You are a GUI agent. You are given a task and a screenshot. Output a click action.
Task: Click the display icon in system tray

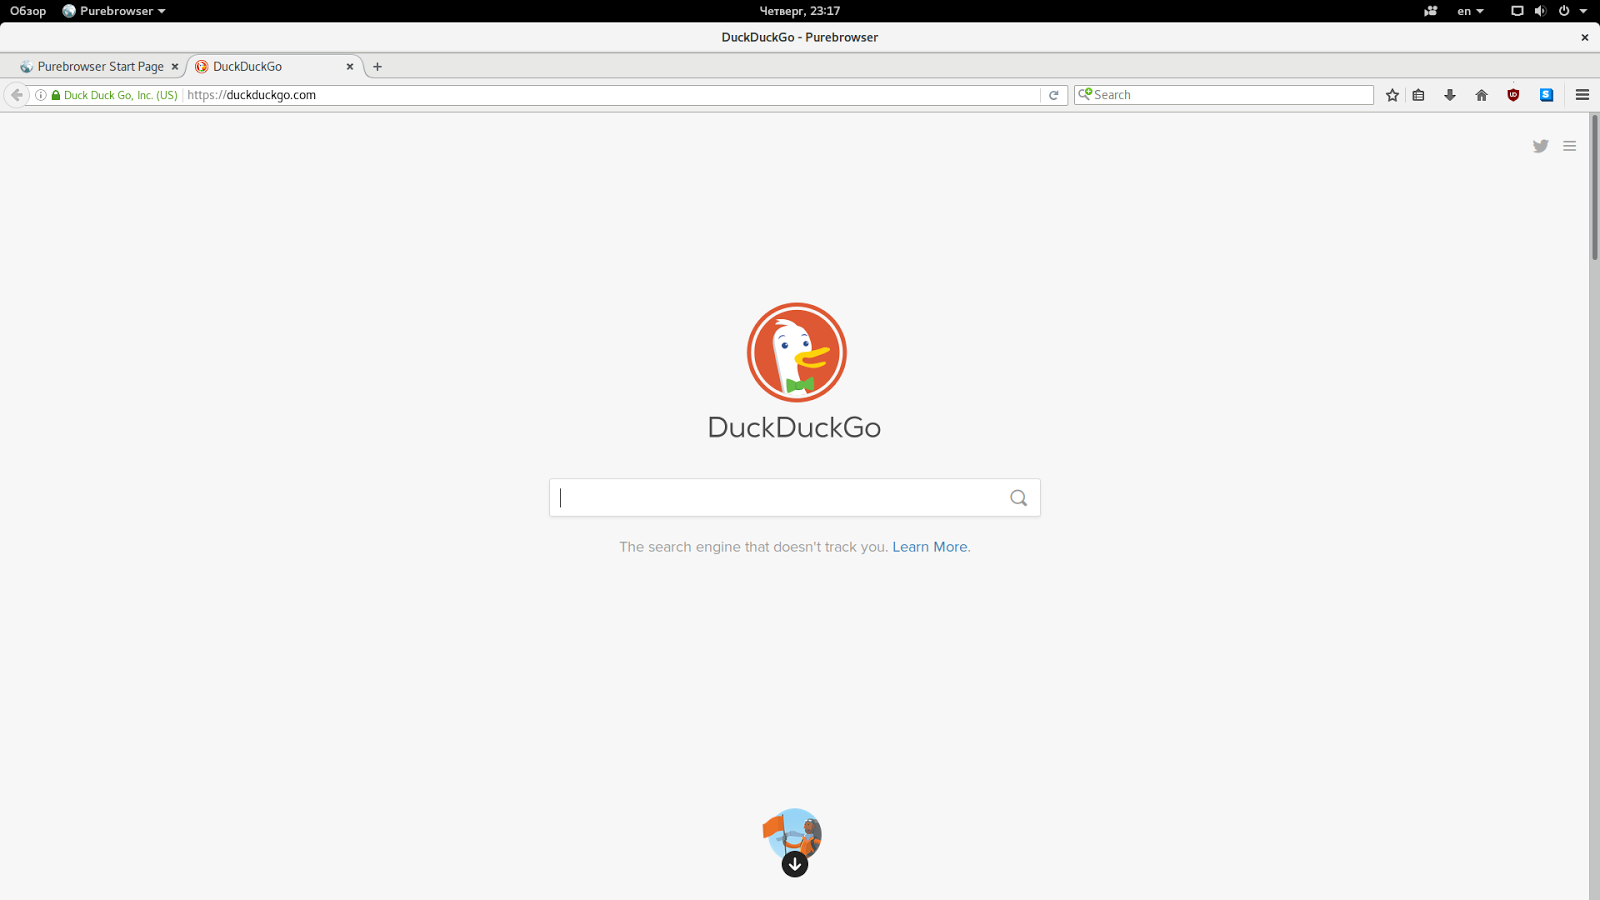pos(1517,11)
